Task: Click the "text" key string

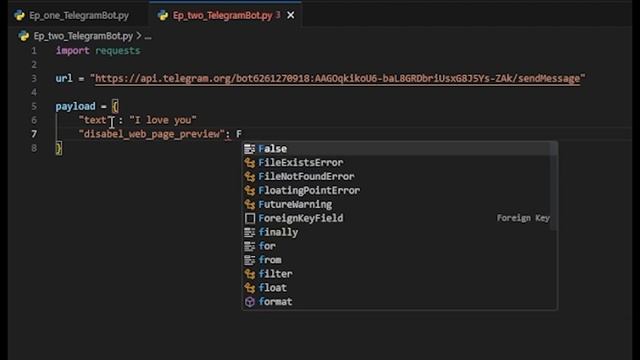Action: tap(95, 120)
